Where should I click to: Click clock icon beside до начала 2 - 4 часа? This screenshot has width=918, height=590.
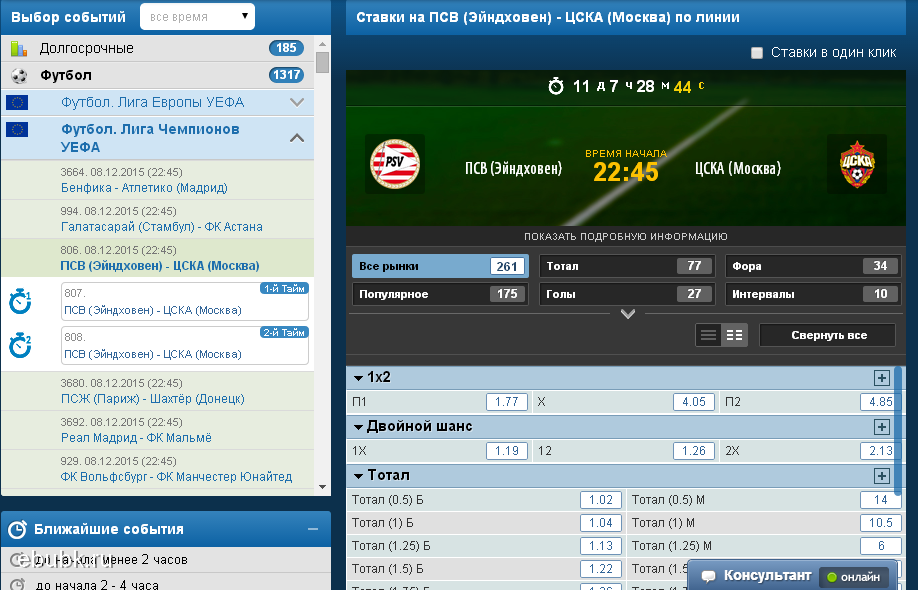click(x=18, y=585)
